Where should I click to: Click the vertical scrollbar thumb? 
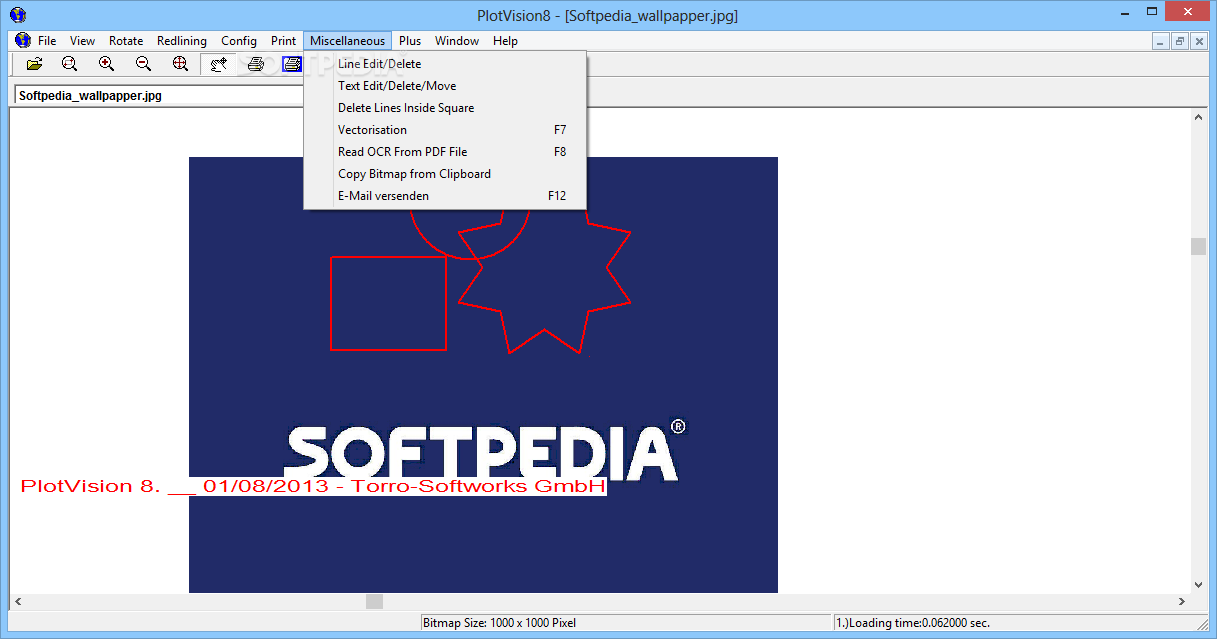click(x=1199, y=247)
